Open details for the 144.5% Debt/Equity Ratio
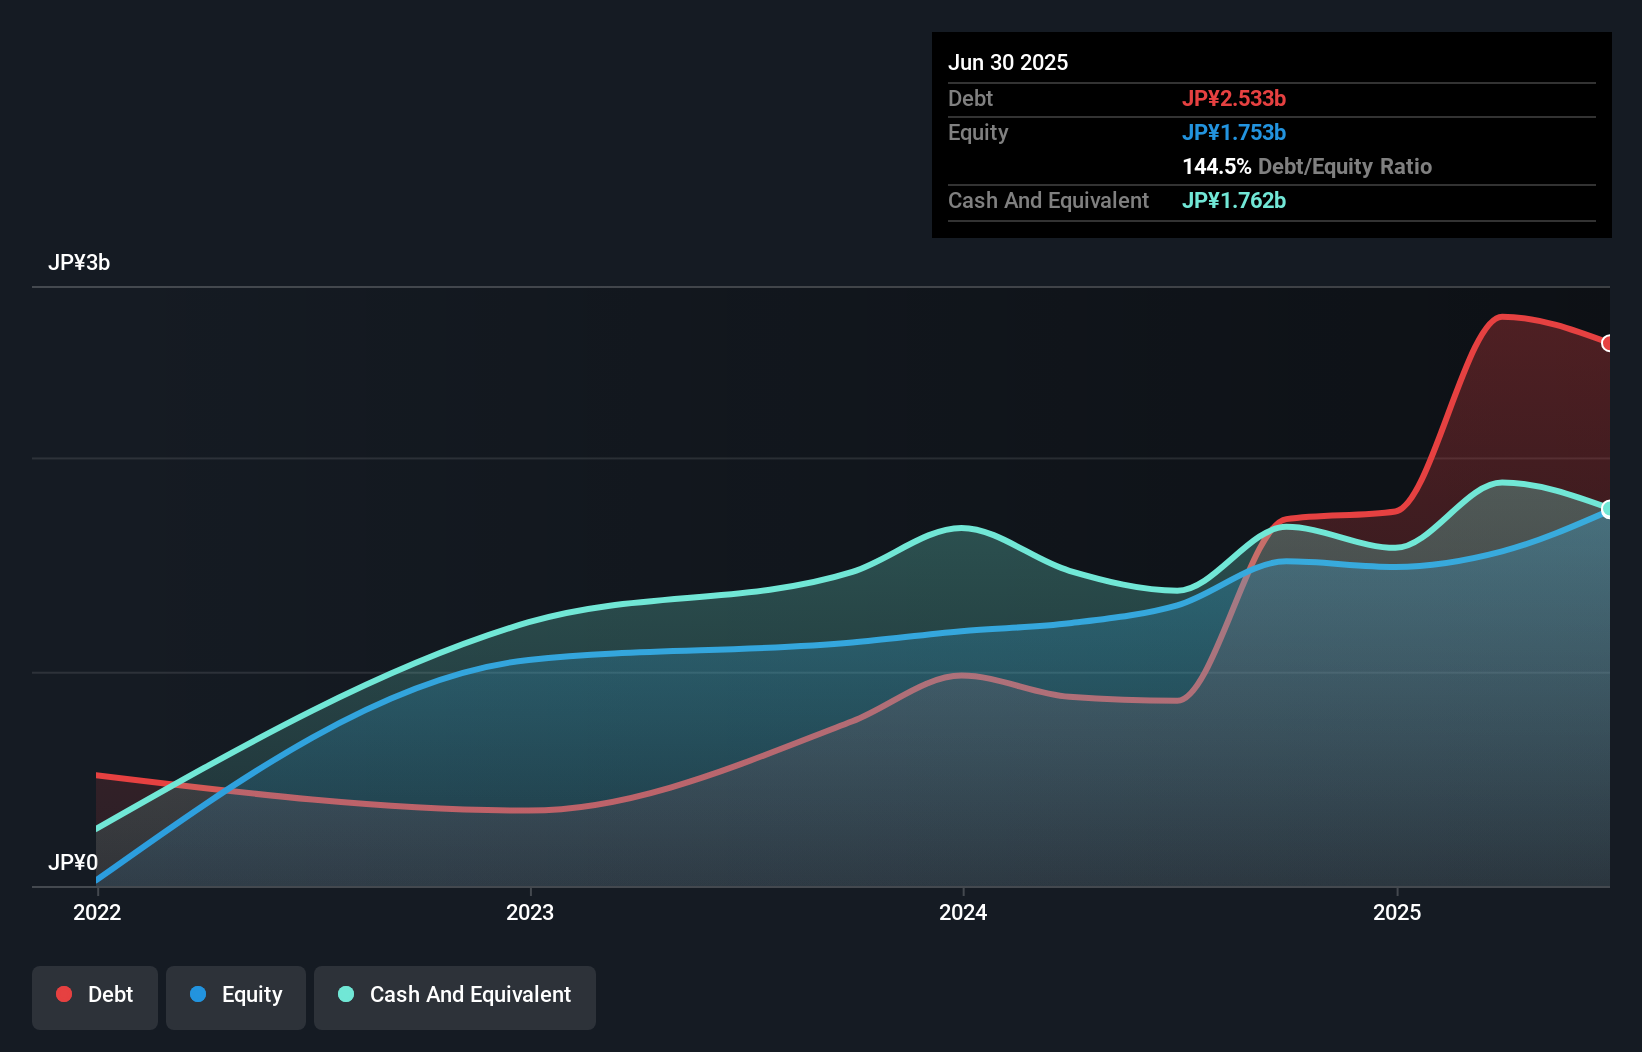Image resolution: width=1642 pixels, height=1052 pixels. [1307, 166]
